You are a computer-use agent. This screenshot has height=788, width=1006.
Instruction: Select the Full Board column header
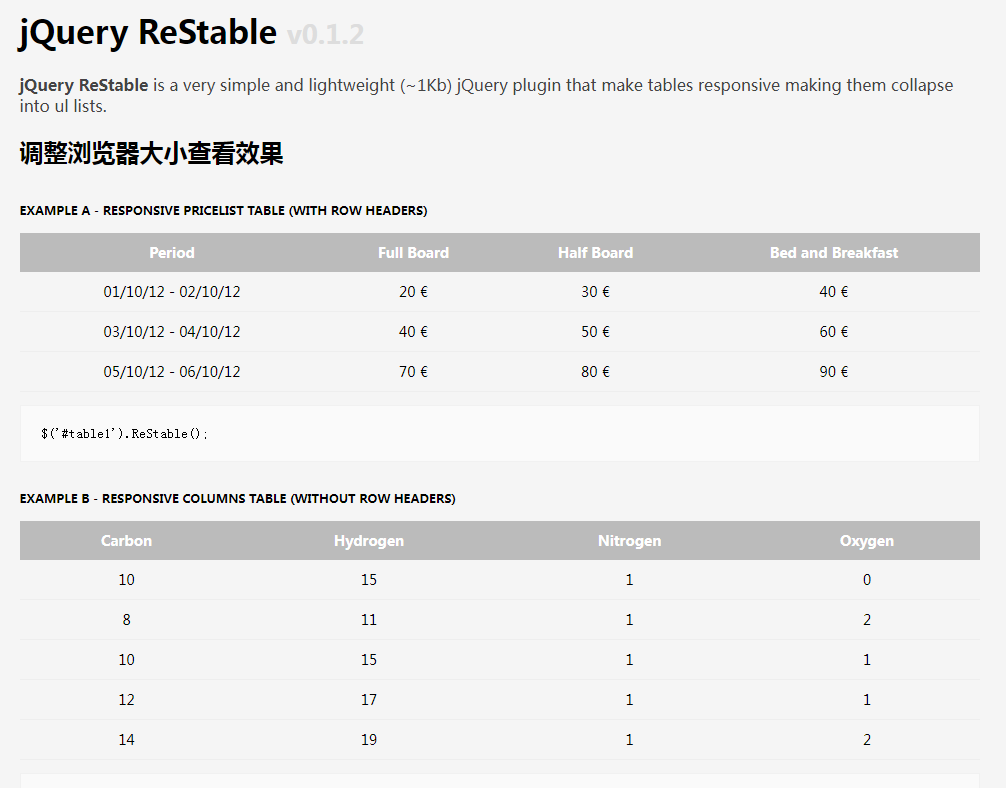(413, 253)
